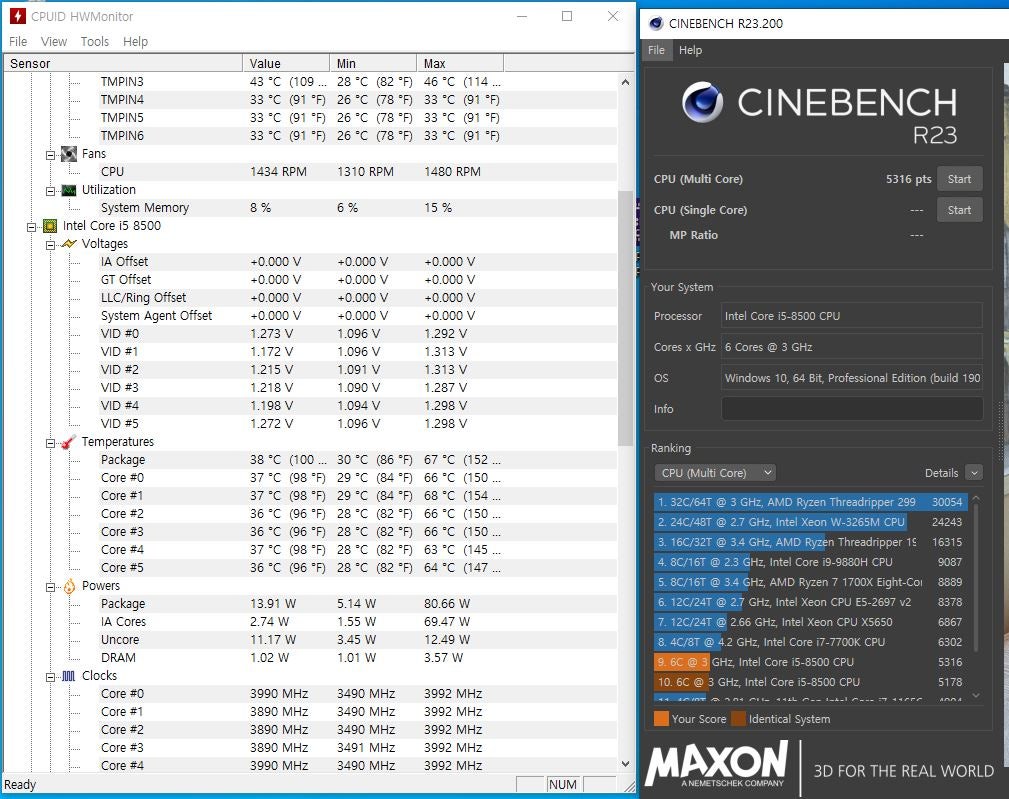Click the NUM status bar indicator
The width and height of the screenshot is (1009, 799).
tap(563, 784)
